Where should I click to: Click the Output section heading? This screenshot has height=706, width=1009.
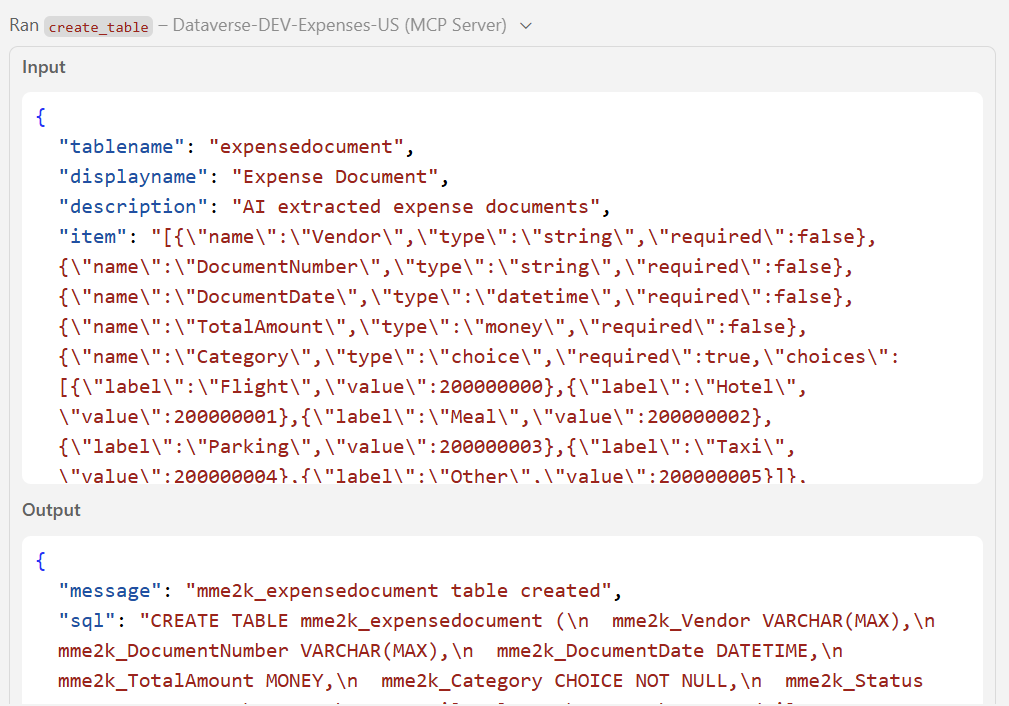[x=51, y=510]
